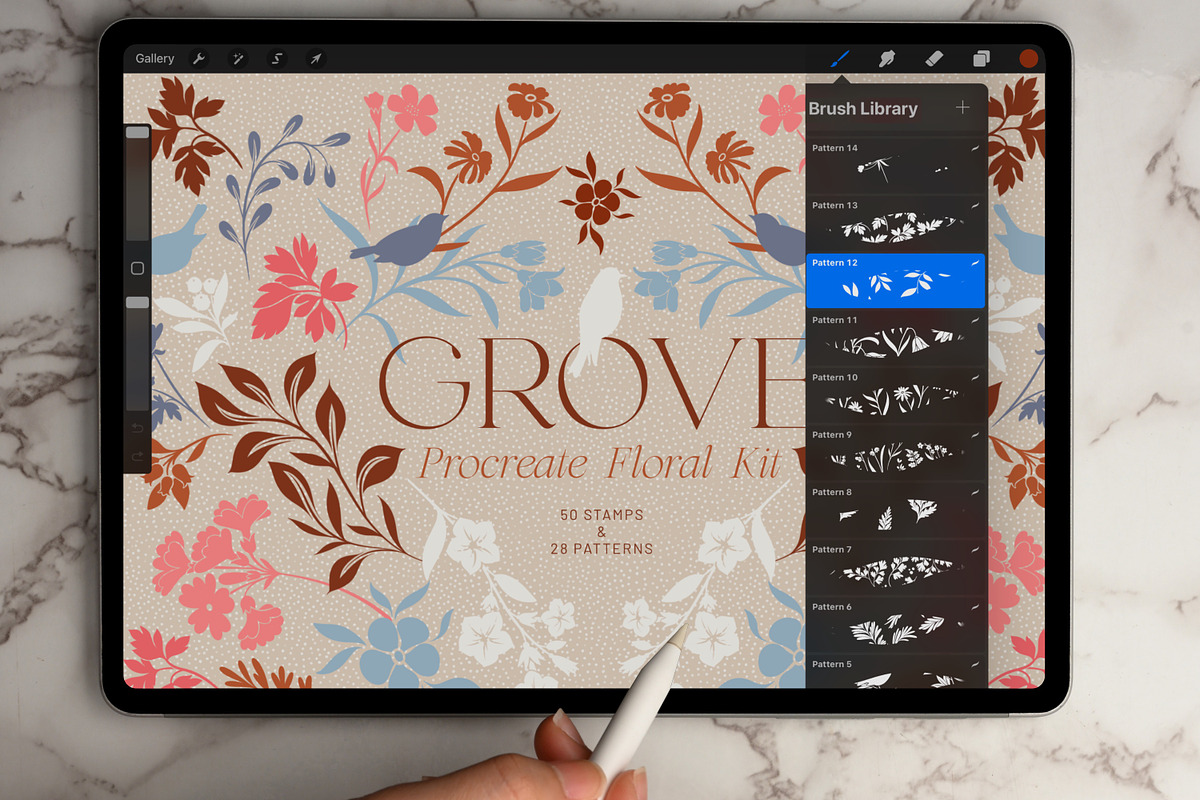The width and height of the screenshot is (1200, 800).
Task: Select the highlighted Pattern 12 brush
Action: click(x=896, y=281)
